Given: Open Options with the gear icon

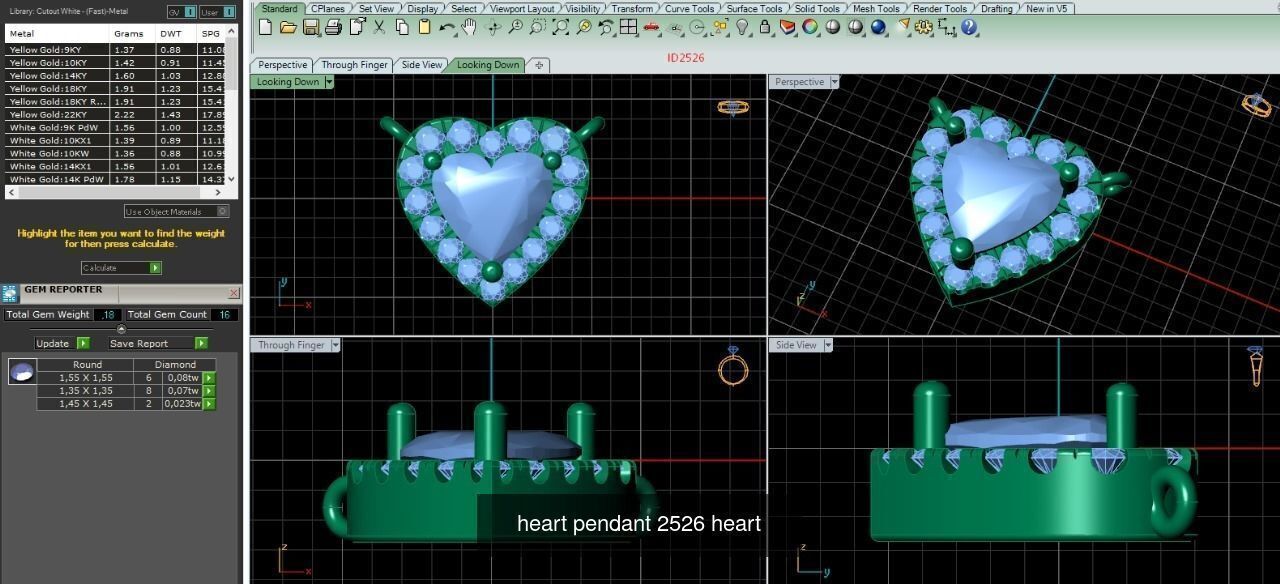Looking at the screenshot, I should (x=922, y=27).
